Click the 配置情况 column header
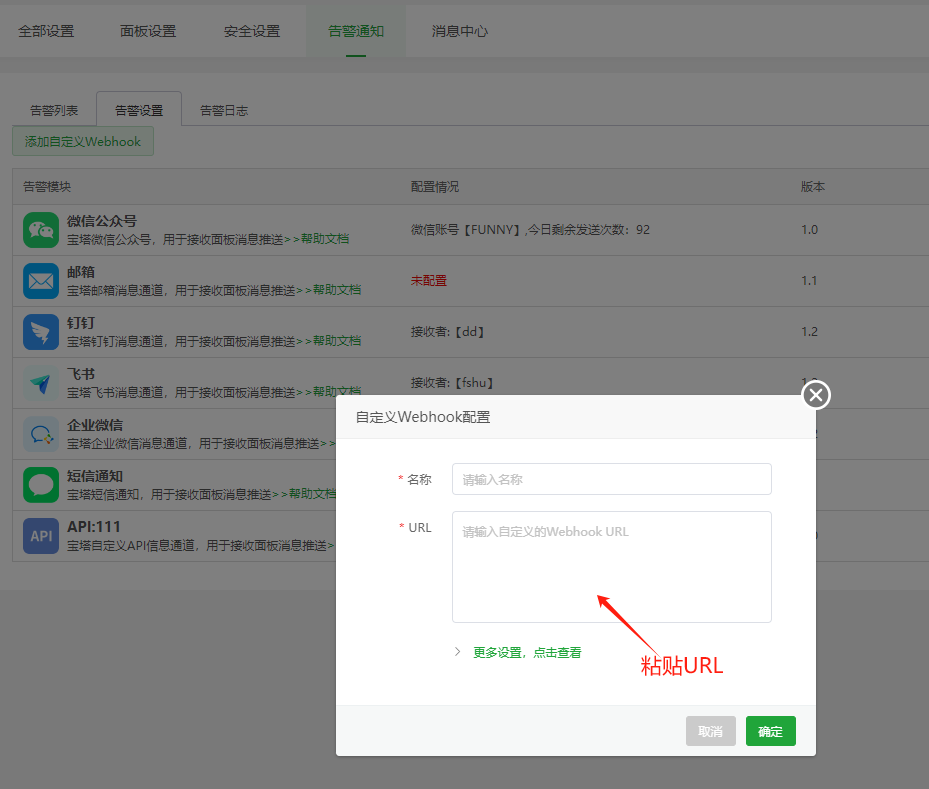This screenshot has height=789, width=929. [x=435, y=187]
